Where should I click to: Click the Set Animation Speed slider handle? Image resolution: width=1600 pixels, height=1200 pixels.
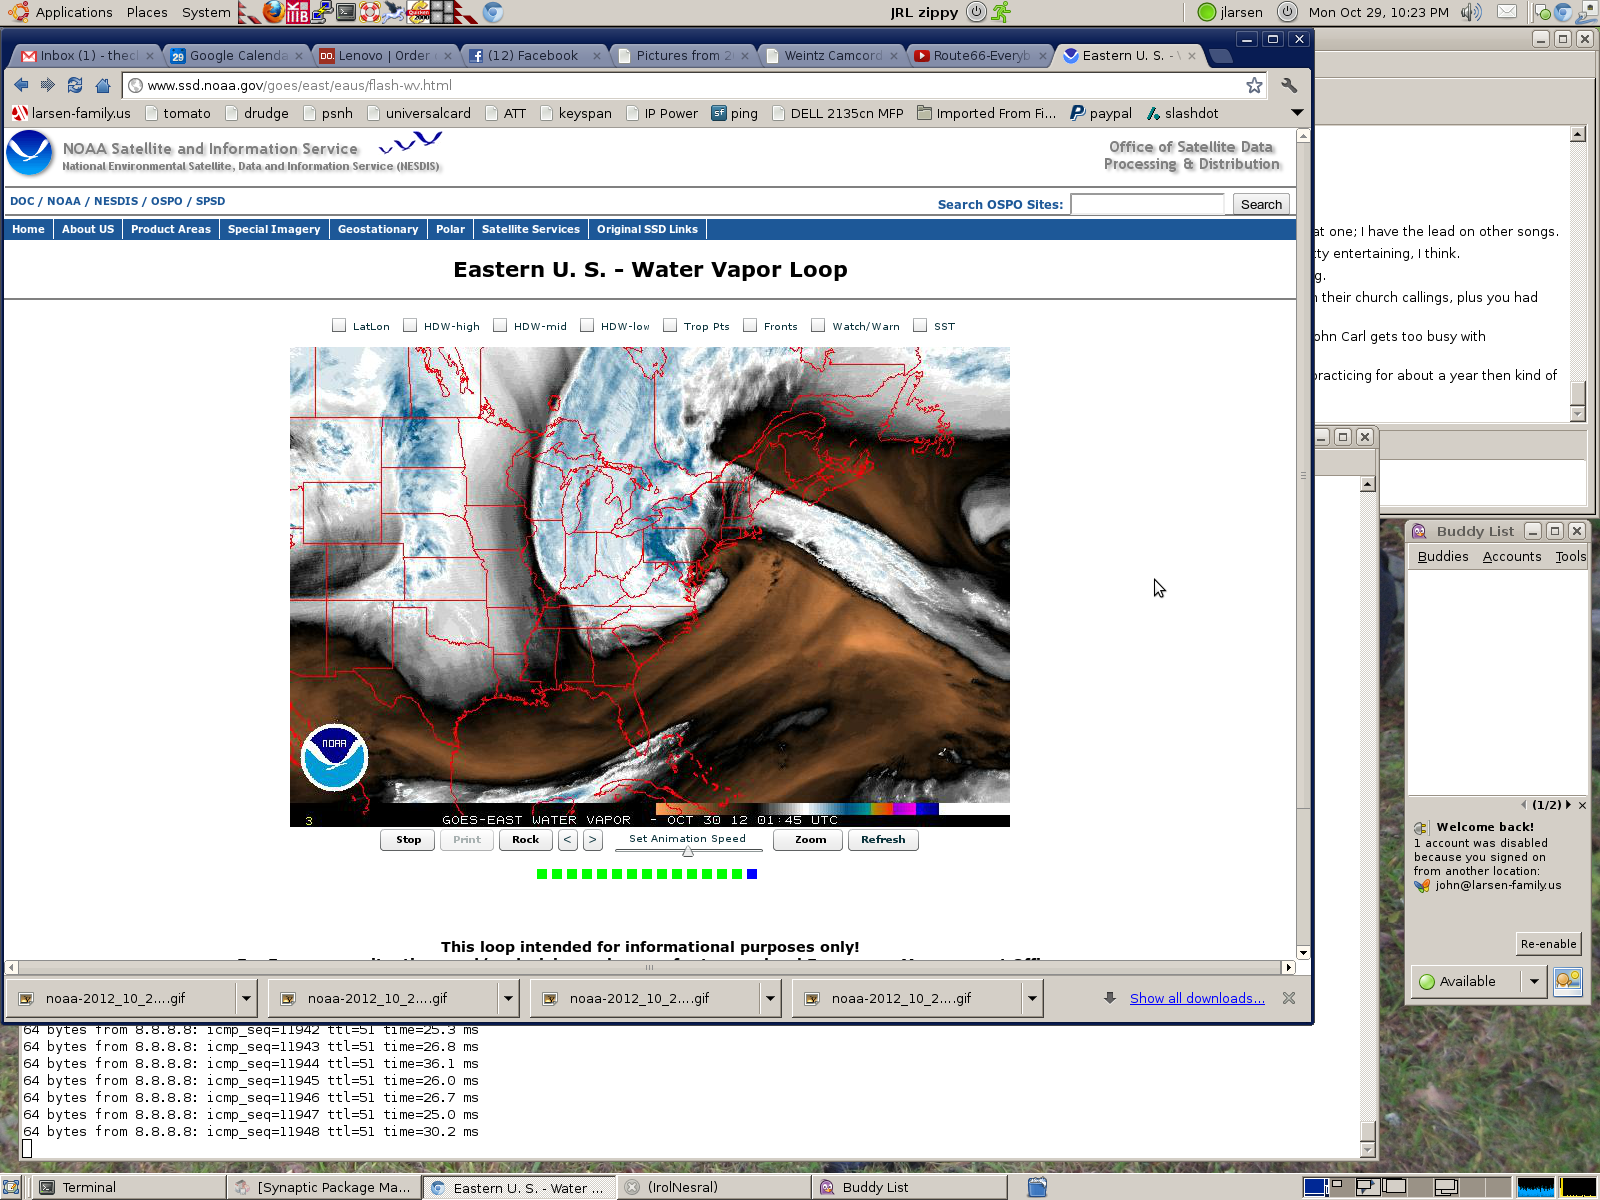tap(688, 852)
